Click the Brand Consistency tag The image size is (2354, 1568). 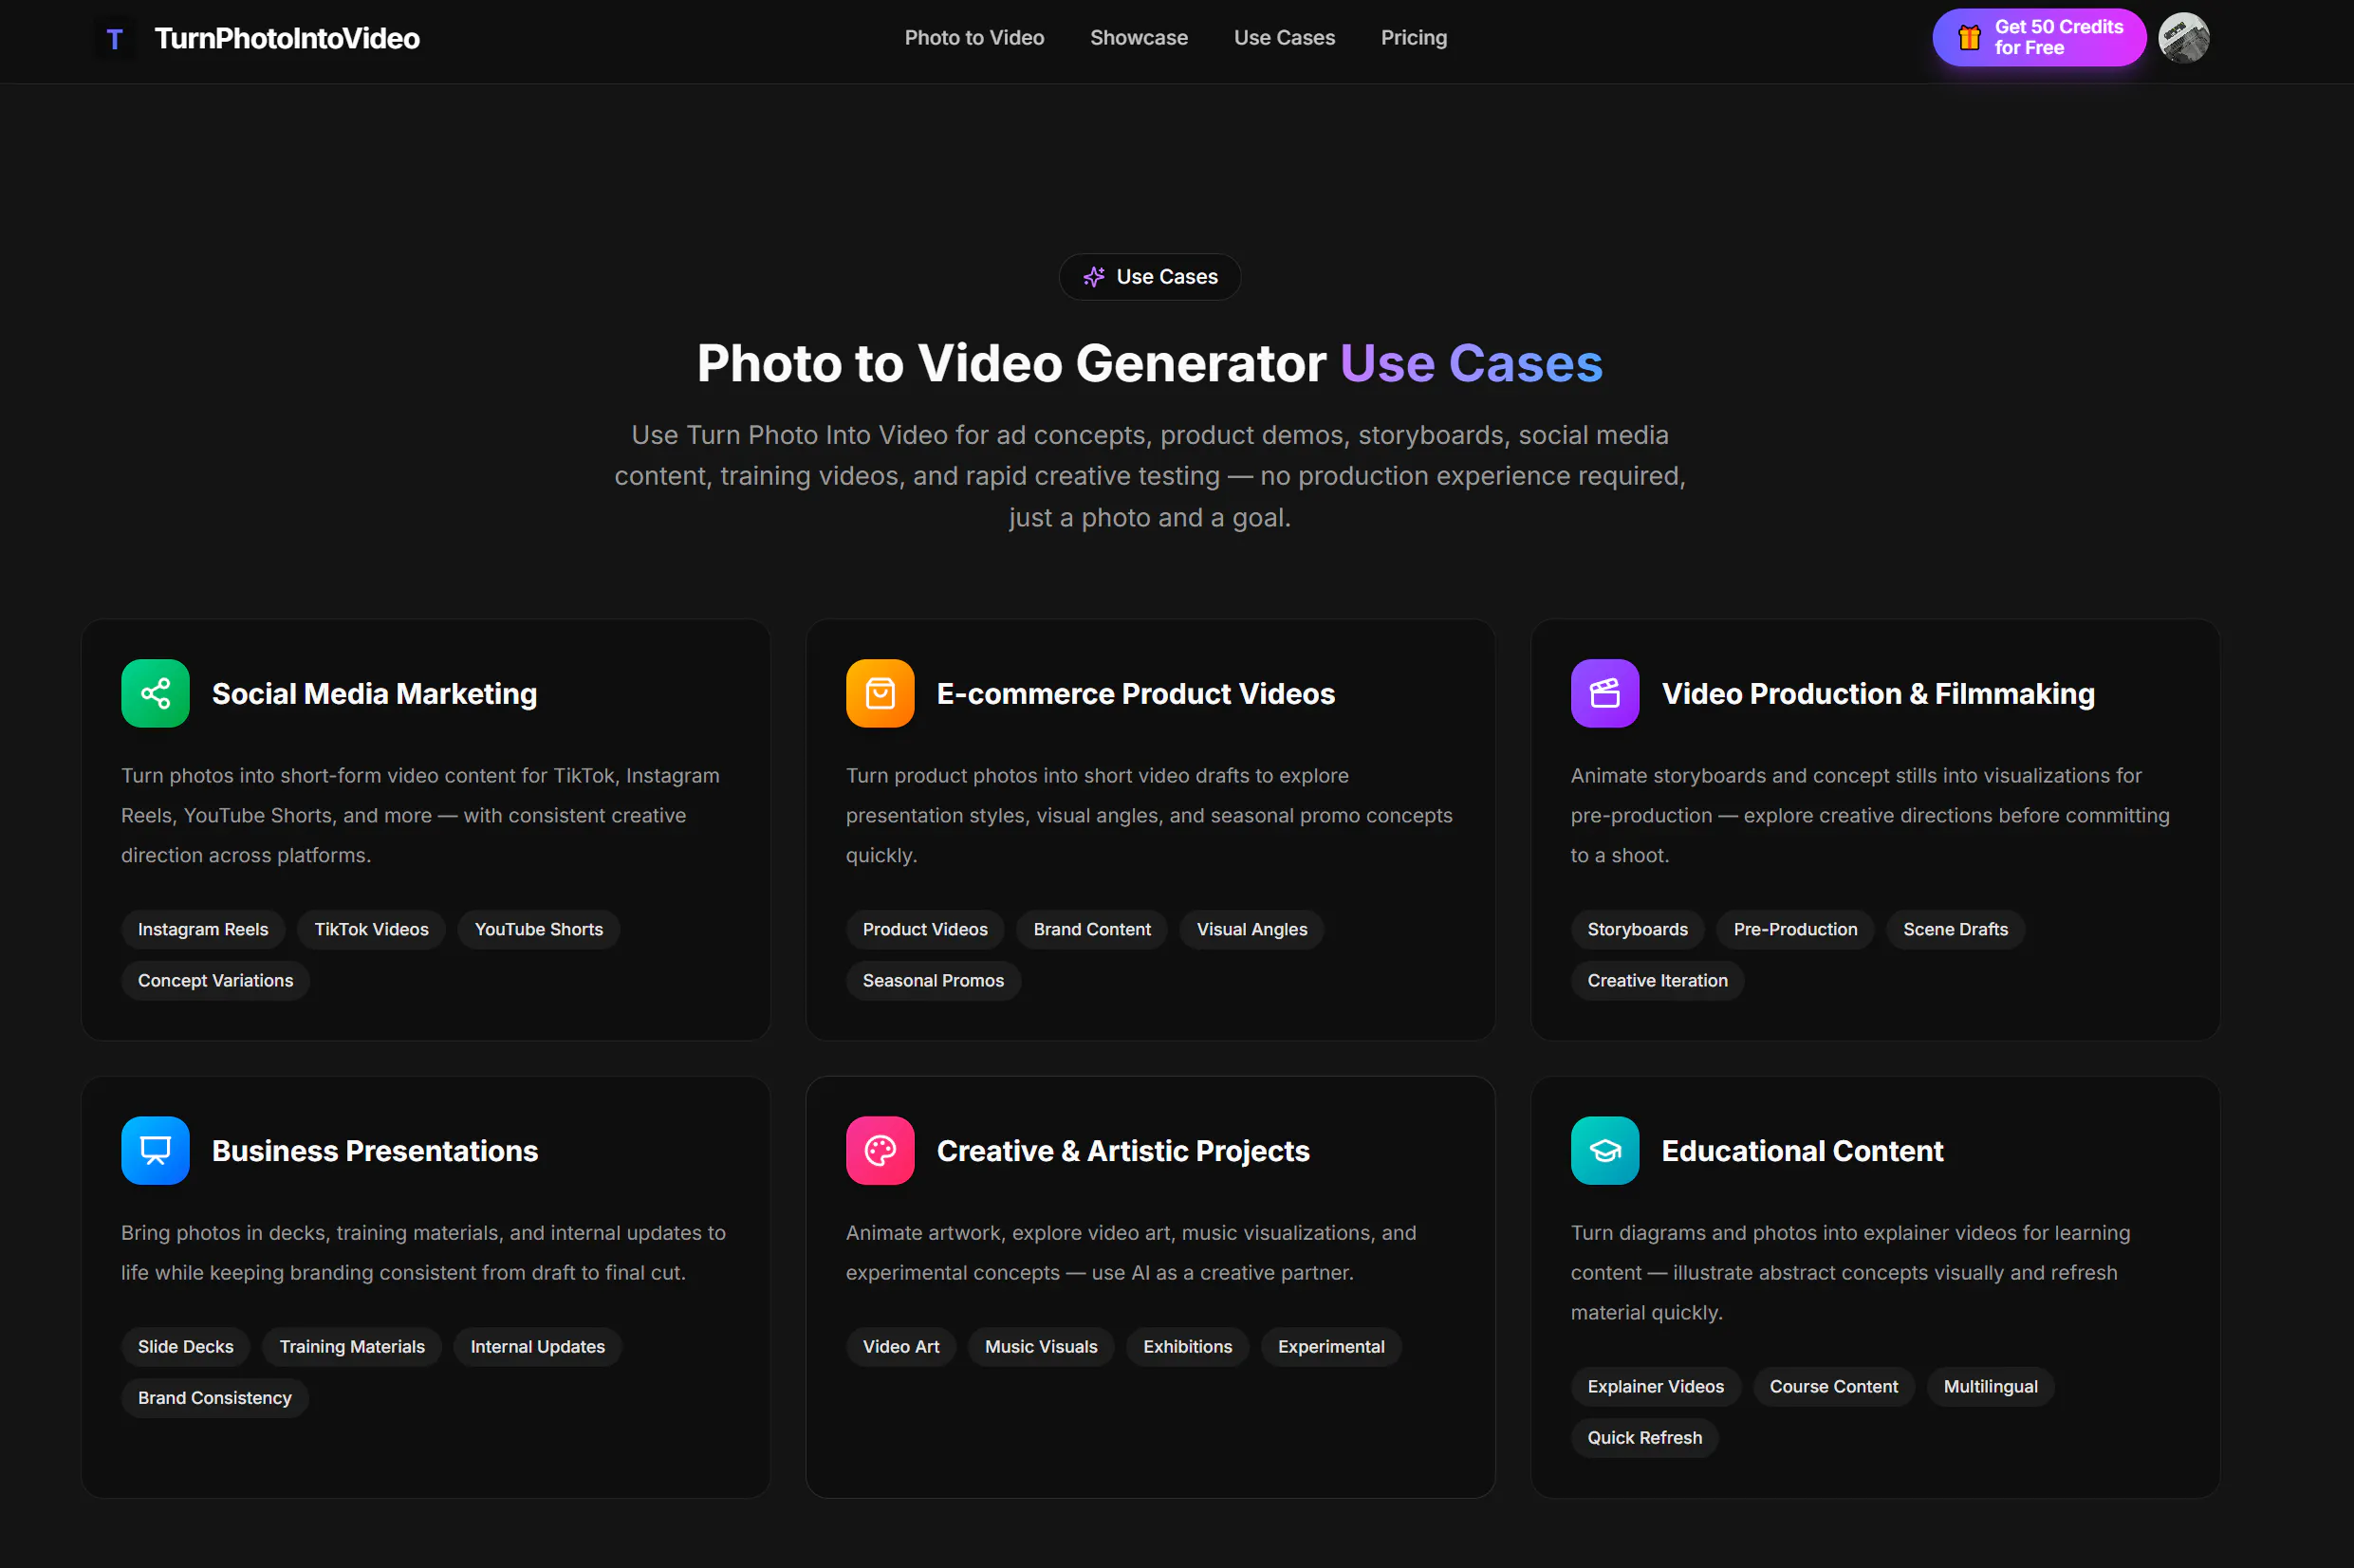pos(215,1397)
